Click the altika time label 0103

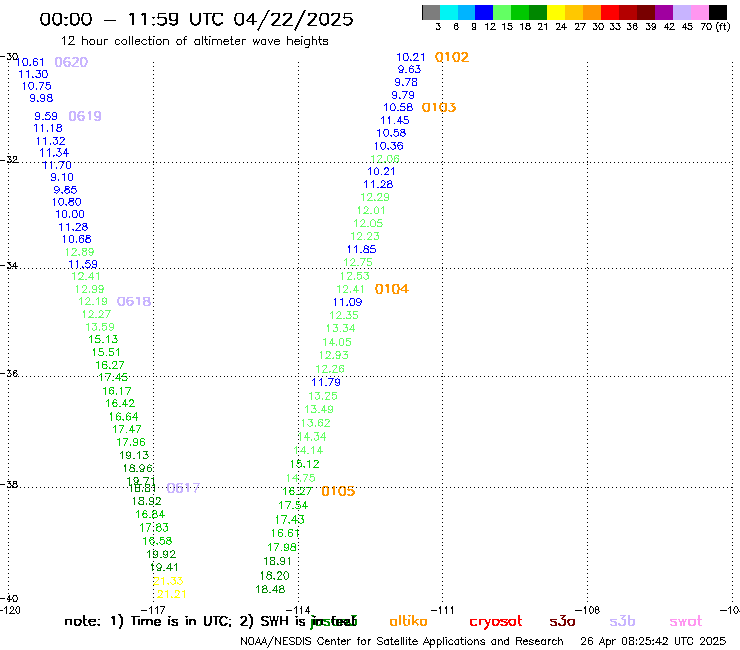(x=439, y=107)
